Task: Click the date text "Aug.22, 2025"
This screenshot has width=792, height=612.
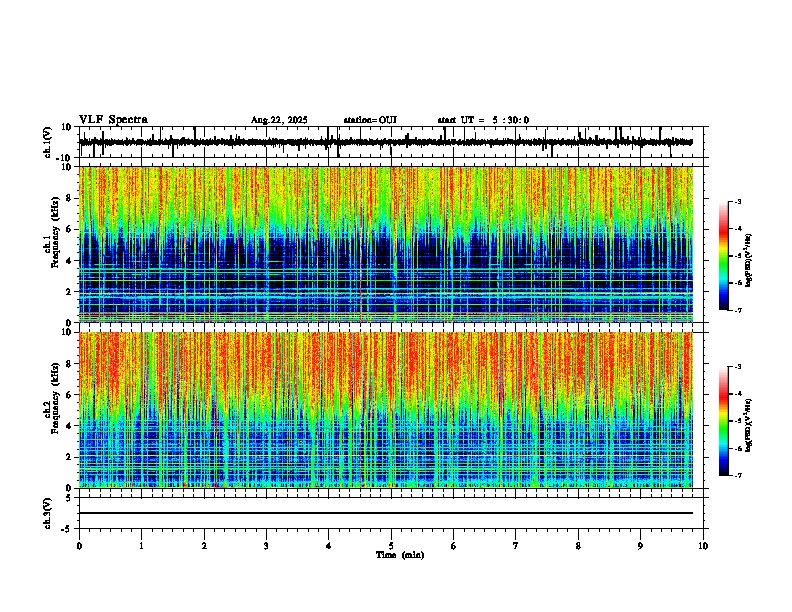Action: 279,120
